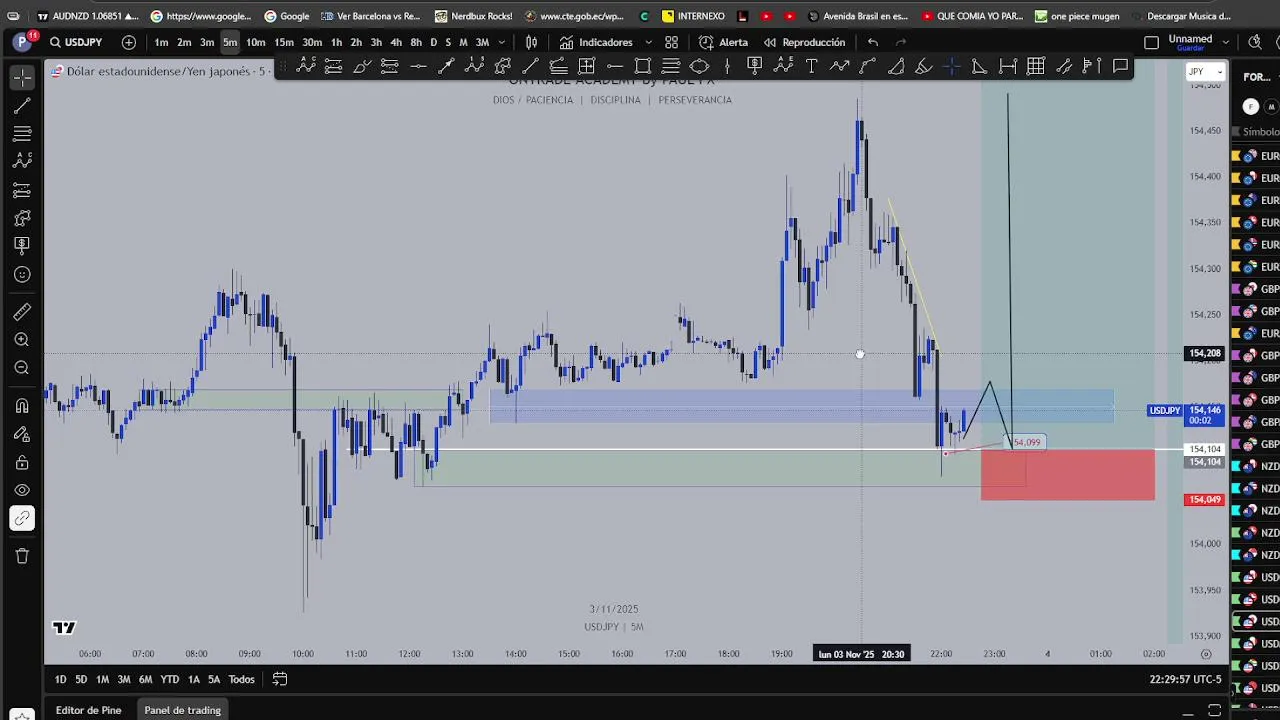Toggle magnet mode in left sidebar

[22, 406]
